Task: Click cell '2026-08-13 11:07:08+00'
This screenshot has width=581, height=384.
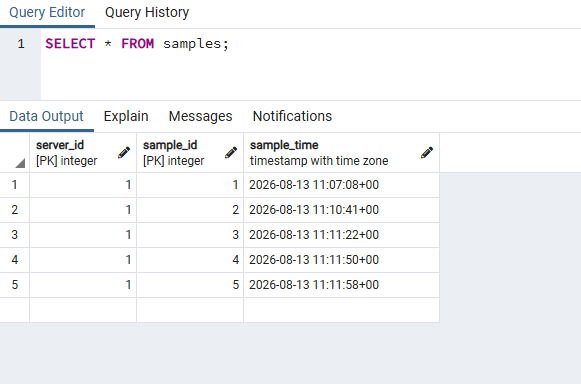Action: 342,185
